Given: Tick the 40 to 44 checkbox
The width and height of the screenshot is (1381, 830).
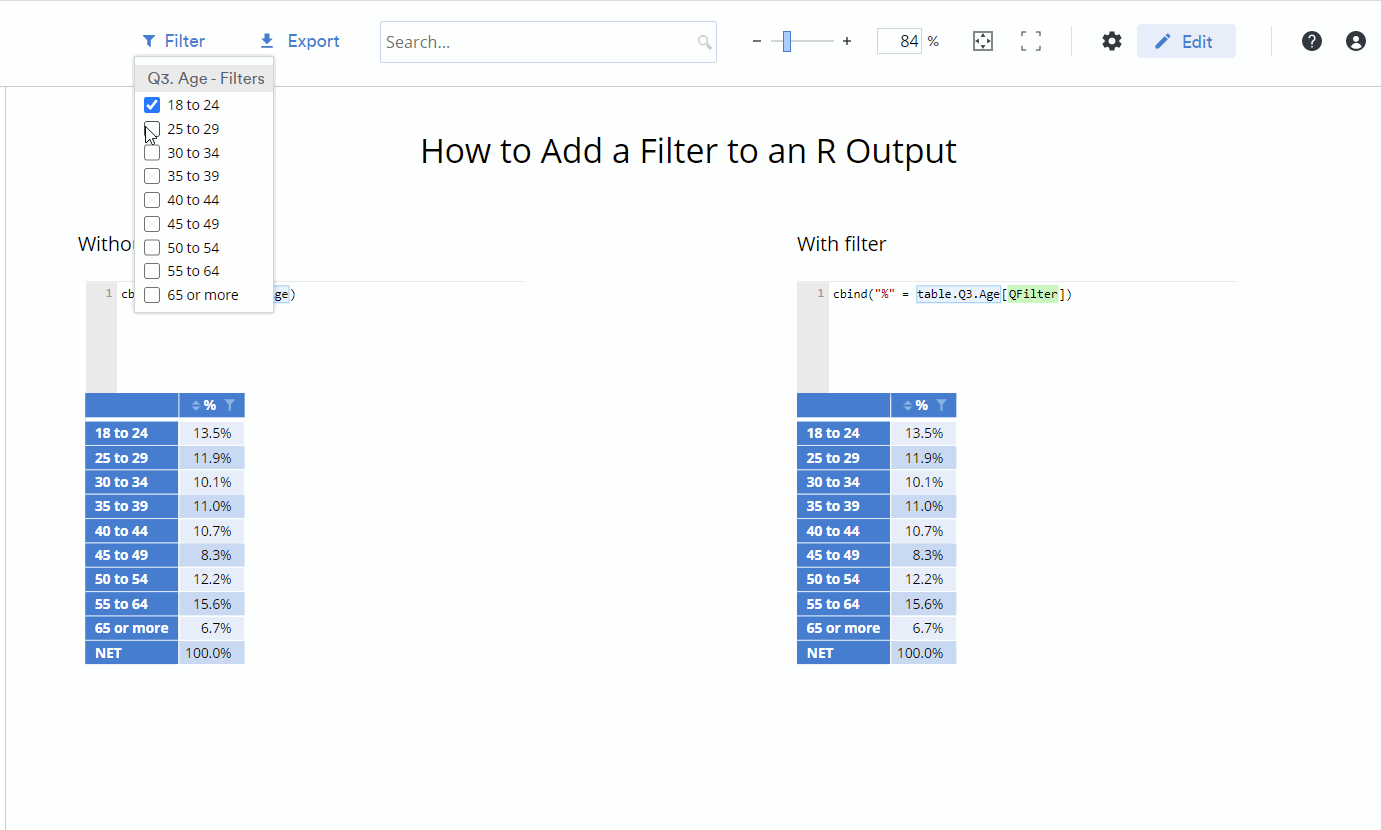Looking at the screenshot, I should coord(152,200).
